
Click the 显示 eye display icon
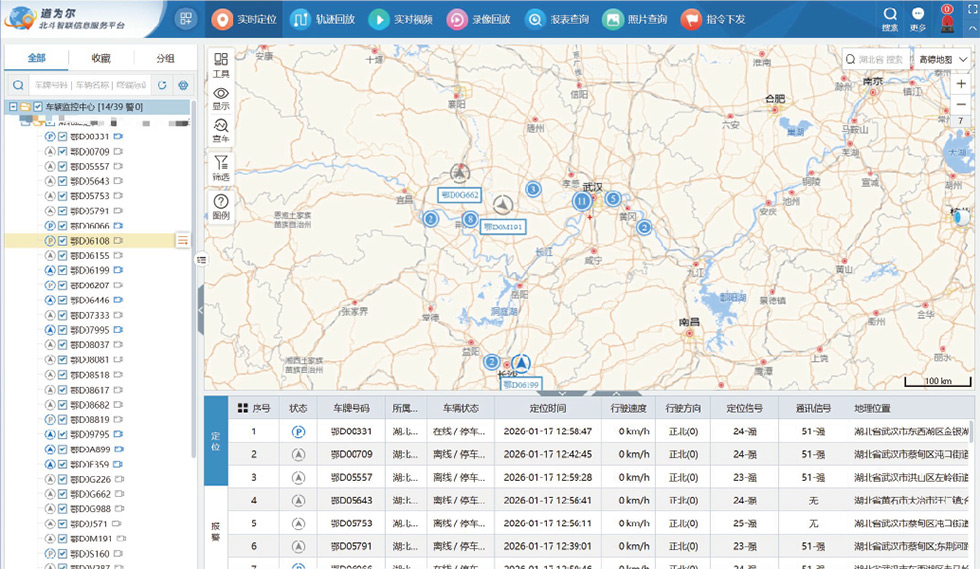[221, 94]
